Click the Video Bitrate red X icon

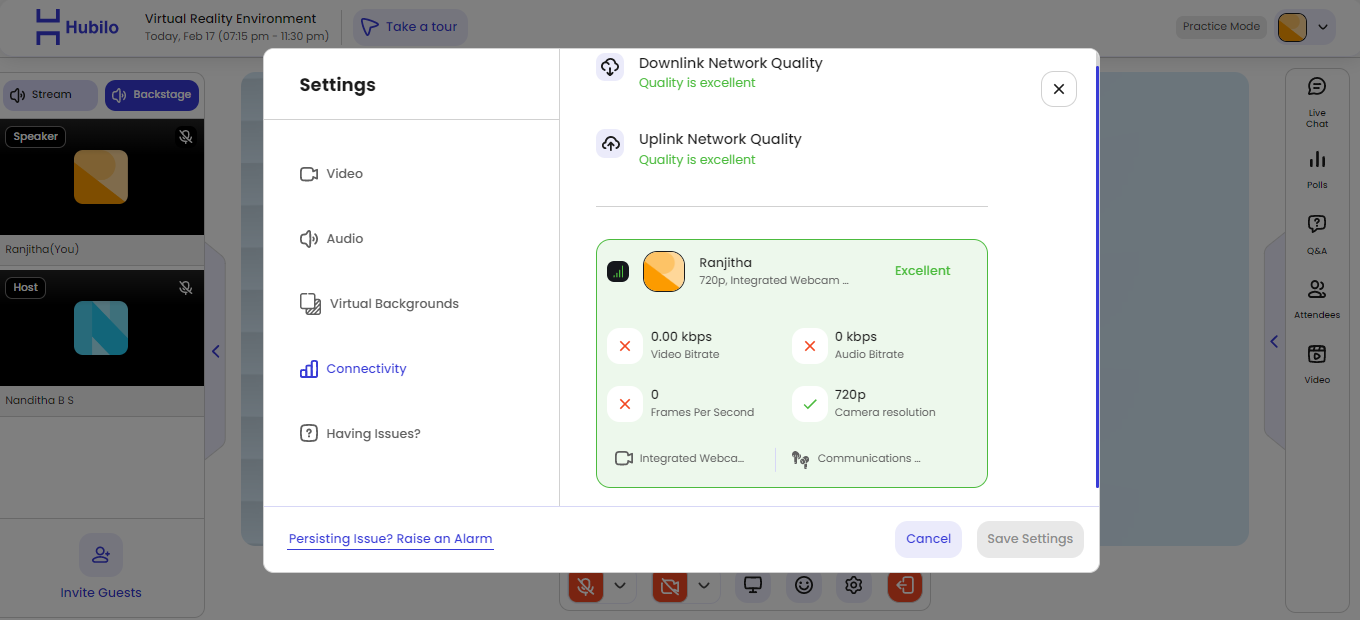[x=625, y=346]
